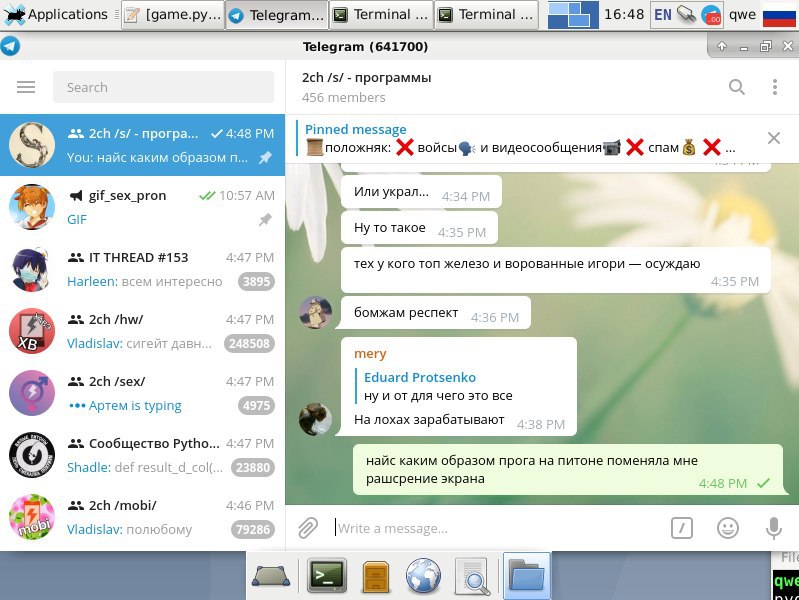The height and width of the screenshot is (600, 799).
Task: Open the gif_sex_pron channel chat
Action: coord(142,207)
